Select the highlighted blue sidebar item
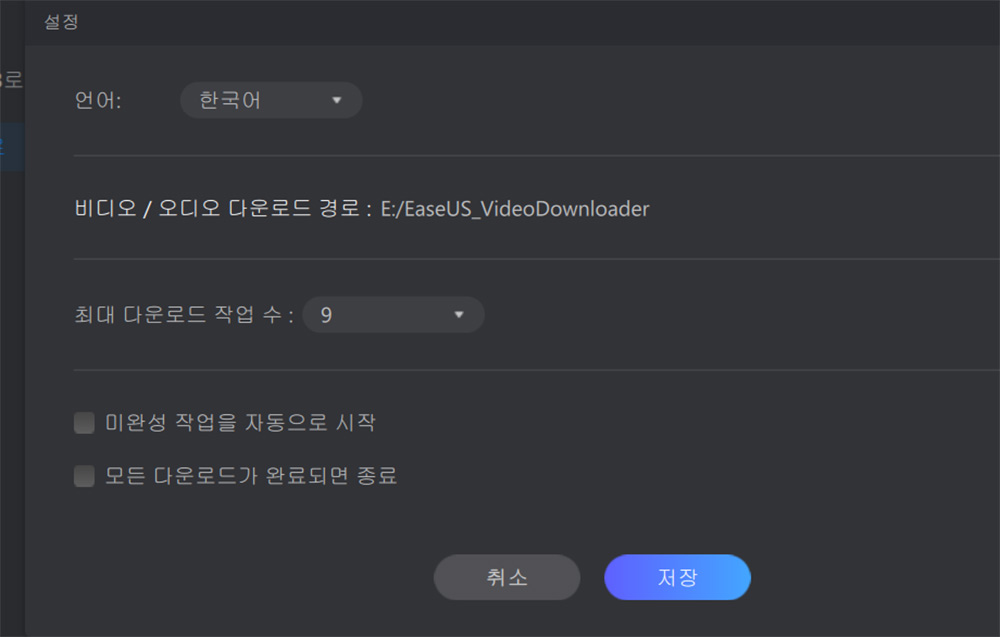The height and width of the screenshot is (637, 1000). click(x=12, y=147)
